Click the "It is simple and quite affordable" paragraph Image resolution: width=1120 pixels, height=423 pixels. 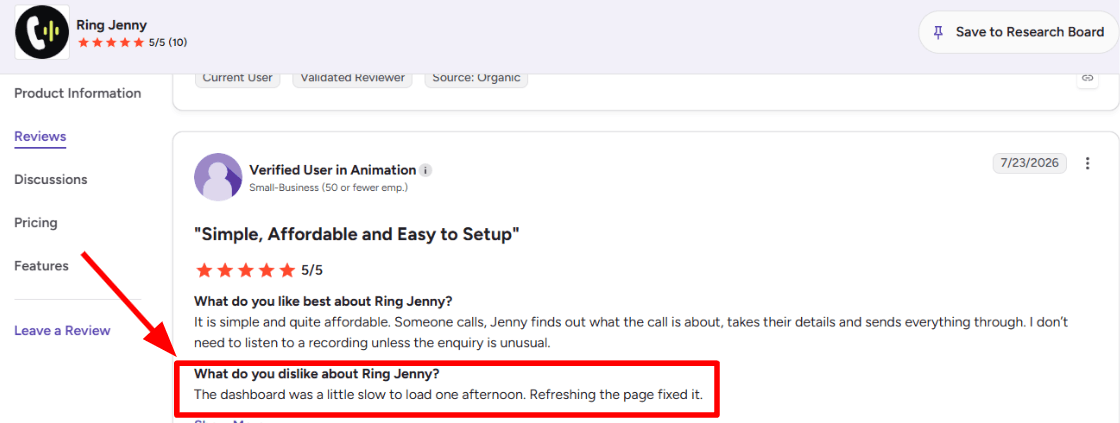(631, 333)
